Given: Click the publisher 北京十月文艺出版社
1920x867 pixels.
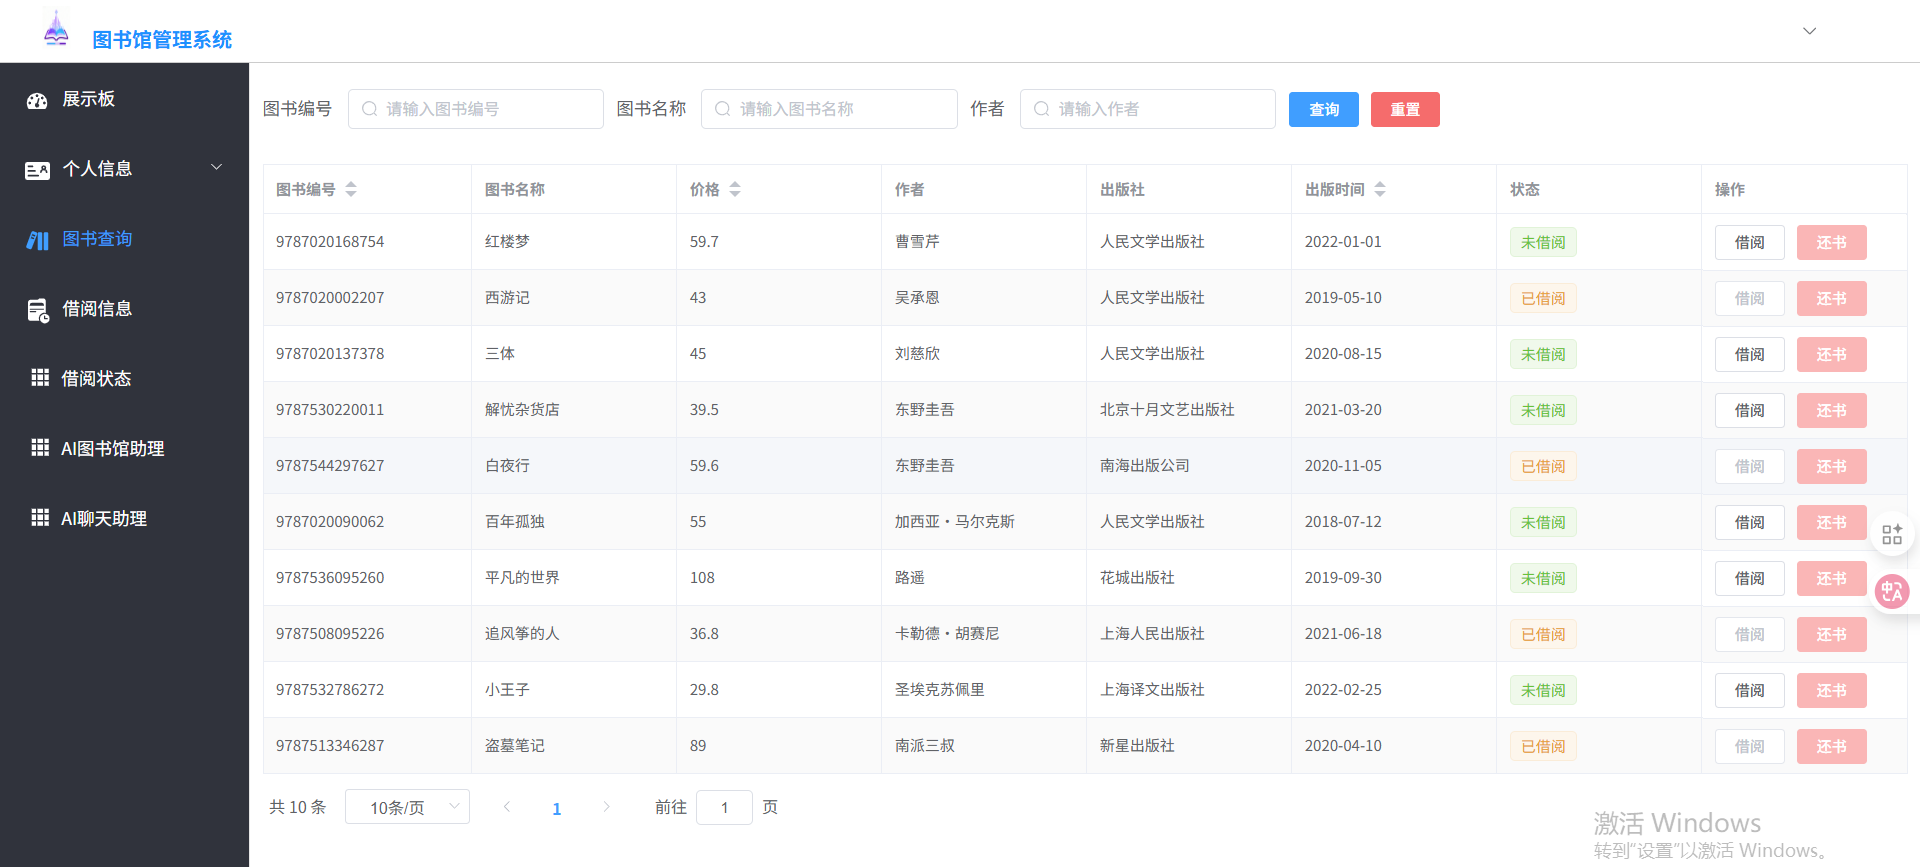Looking at the screenshot, I should pyautogui.click(x=1167, y=410).
